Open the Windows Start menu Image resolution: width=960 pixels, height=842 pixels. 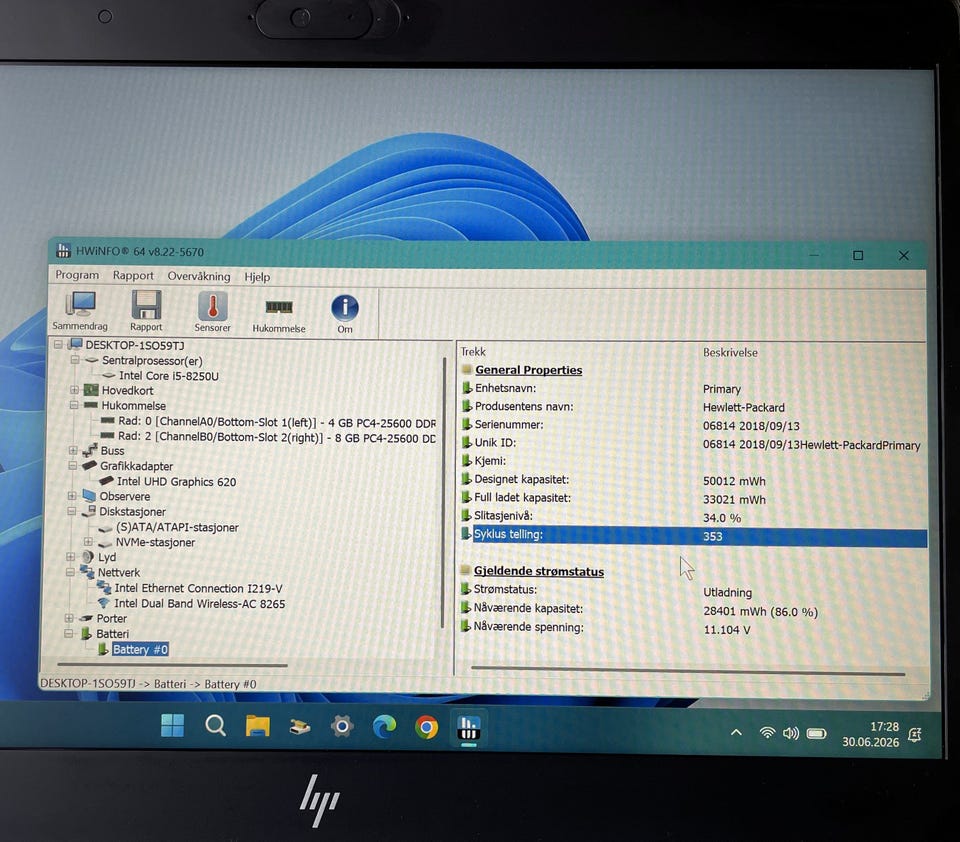[173, 726]
